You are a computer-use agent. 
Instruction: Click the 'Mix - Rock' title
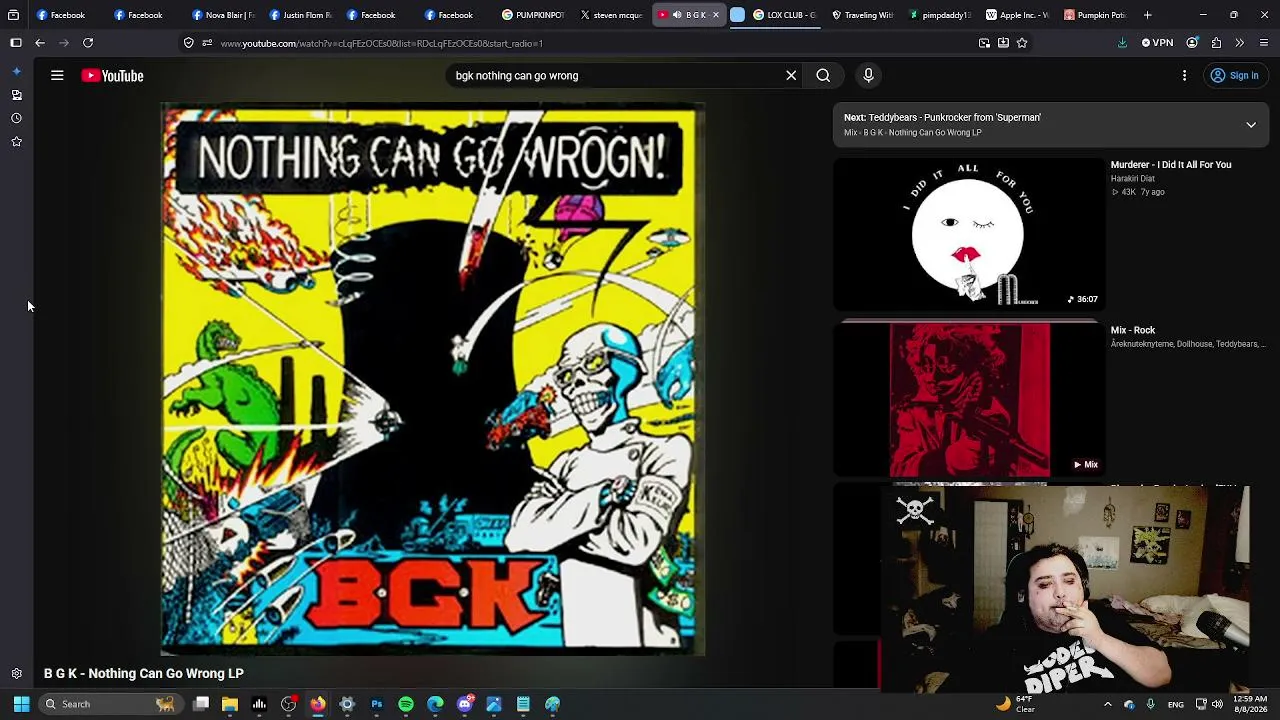point(1133,330)
